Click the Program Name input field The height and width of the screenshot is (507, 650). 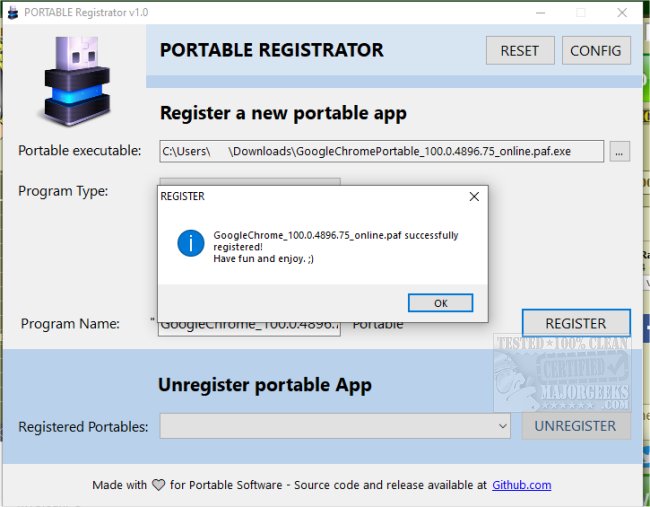pos(249,328)
